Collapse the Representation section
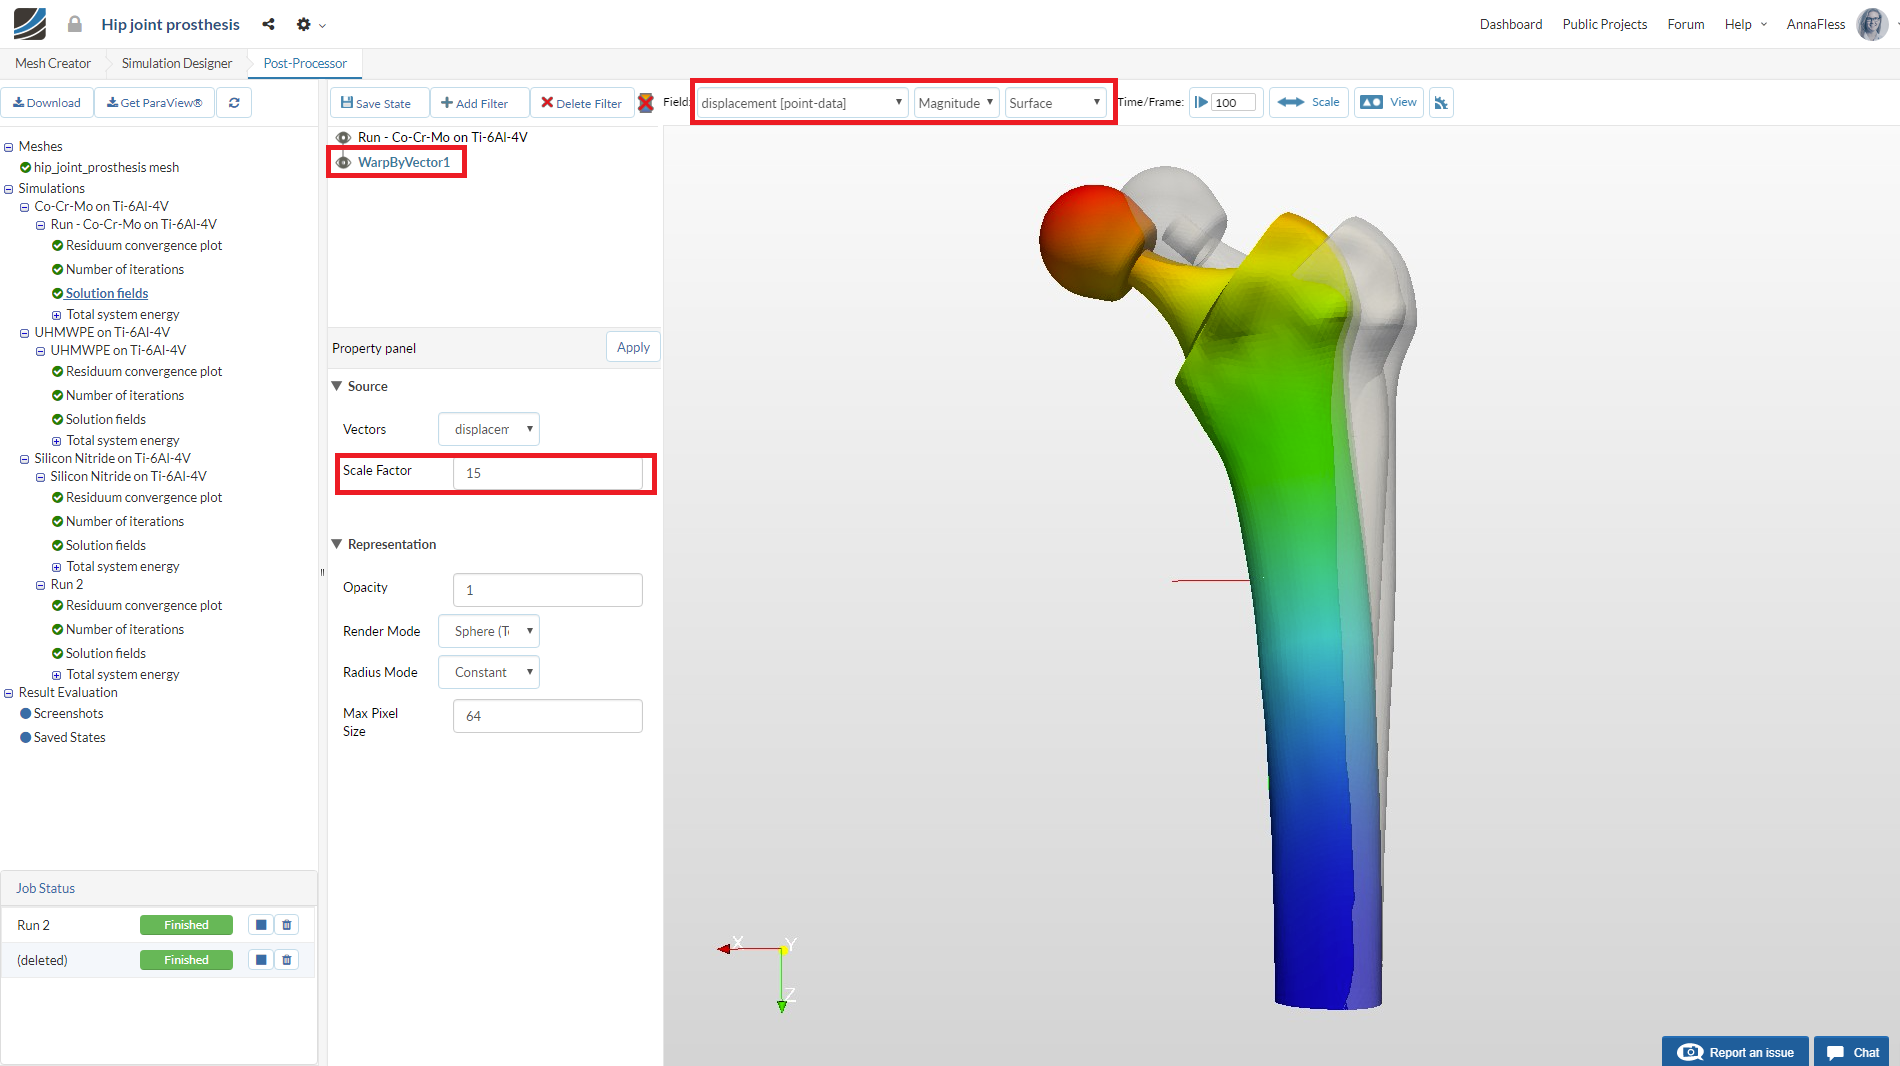 click(337, 544)
